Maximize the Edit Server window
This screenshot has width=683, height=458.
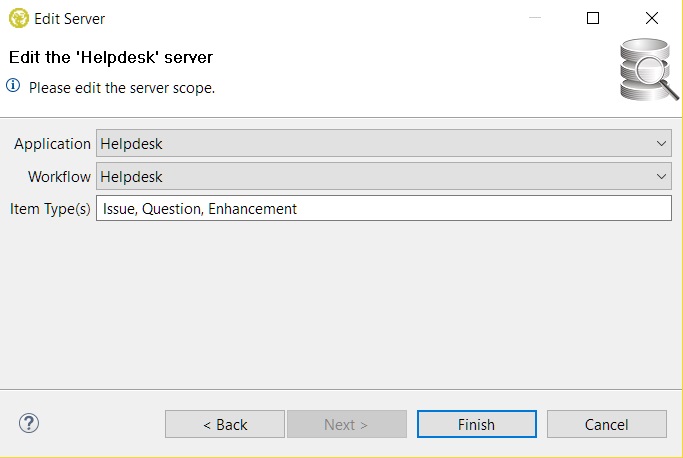[x=593, y=18]
